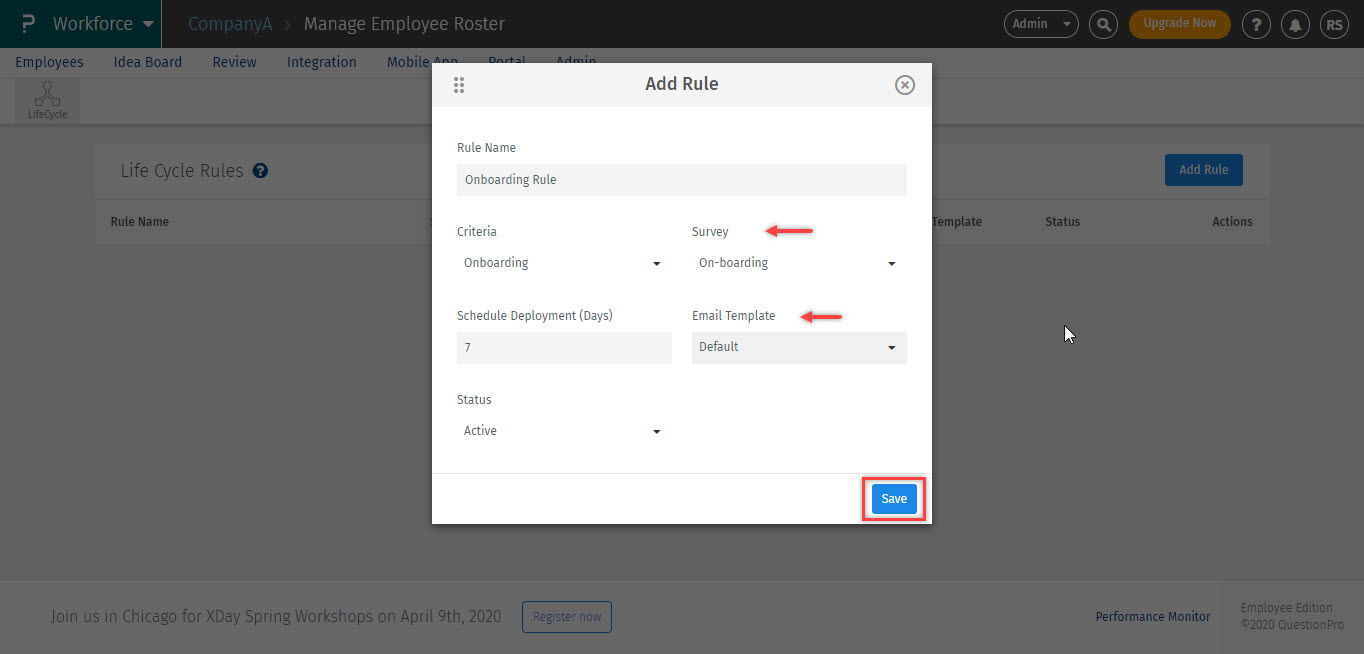Viewport: 1364px width, 654px height.
Task: Expand the Email Template dropdown
Action: tap(798, 347)
